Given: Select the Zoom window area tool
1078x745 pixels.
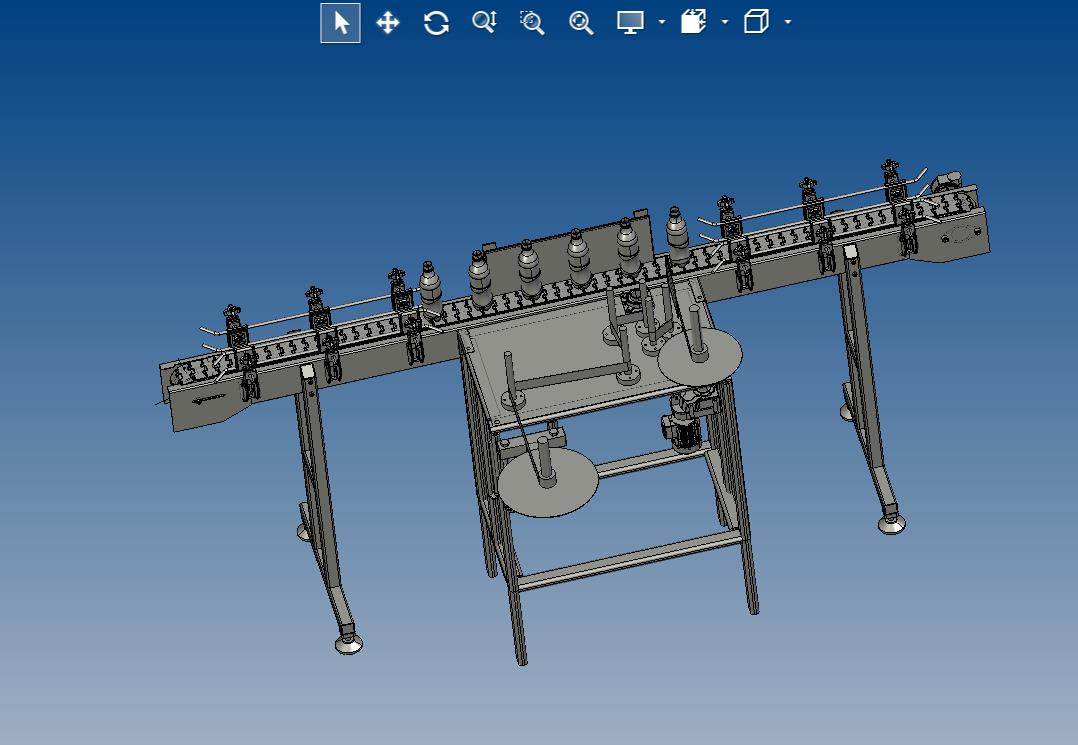Looking at the screenshot, I should [532, 23].
